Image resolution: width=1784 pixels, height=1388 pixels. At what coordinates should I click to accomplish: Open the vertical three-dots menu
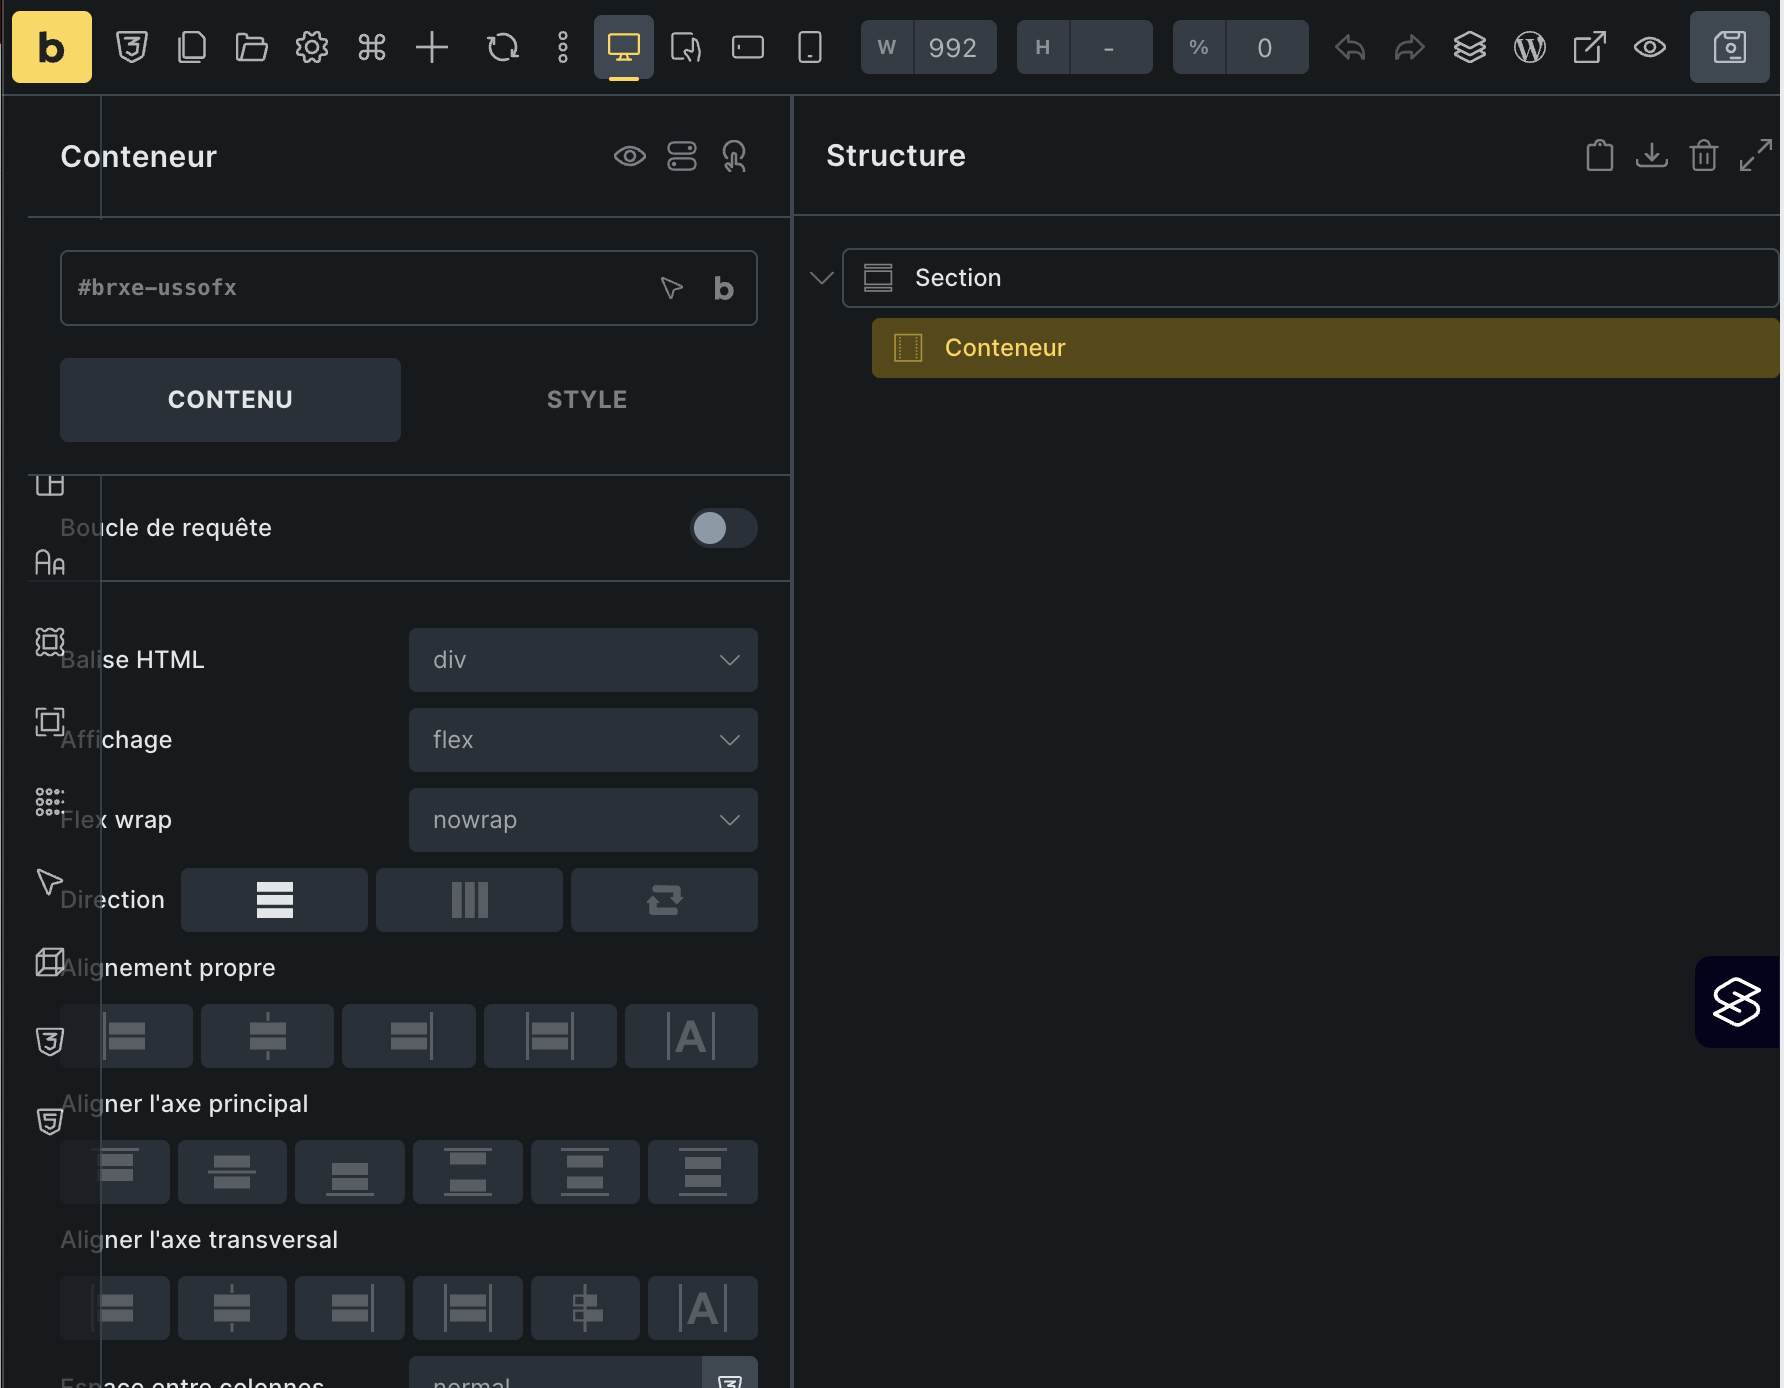(x=563, y=47)
